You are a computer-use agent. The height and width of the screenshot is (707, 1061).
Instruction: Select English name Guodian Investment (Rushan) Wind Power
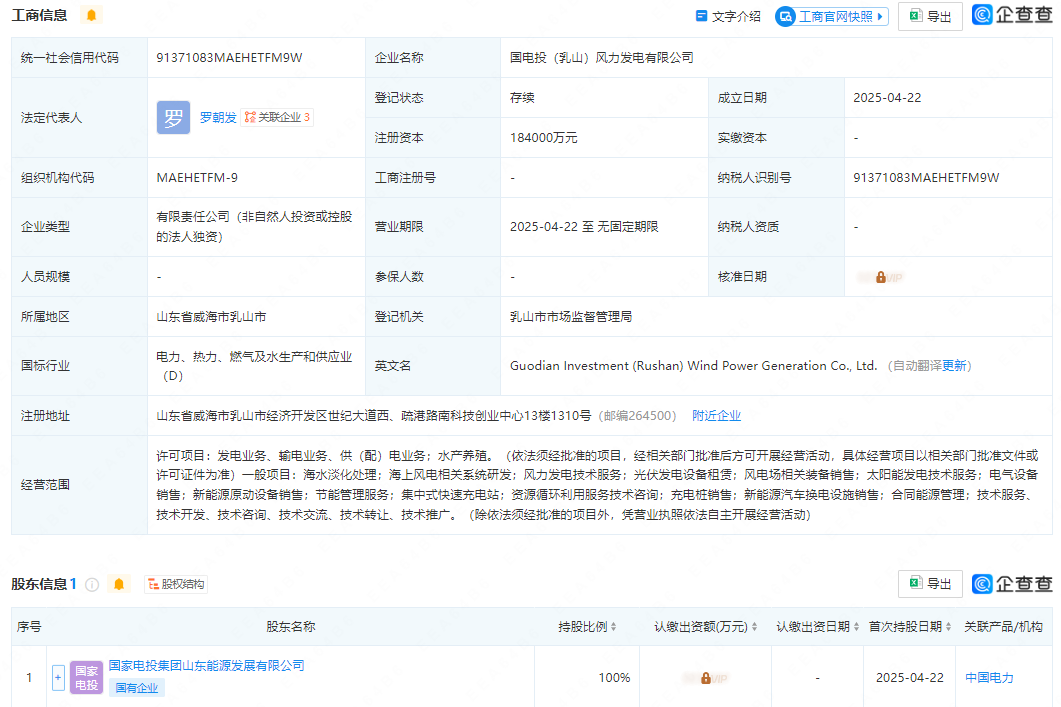click(693, 366)
